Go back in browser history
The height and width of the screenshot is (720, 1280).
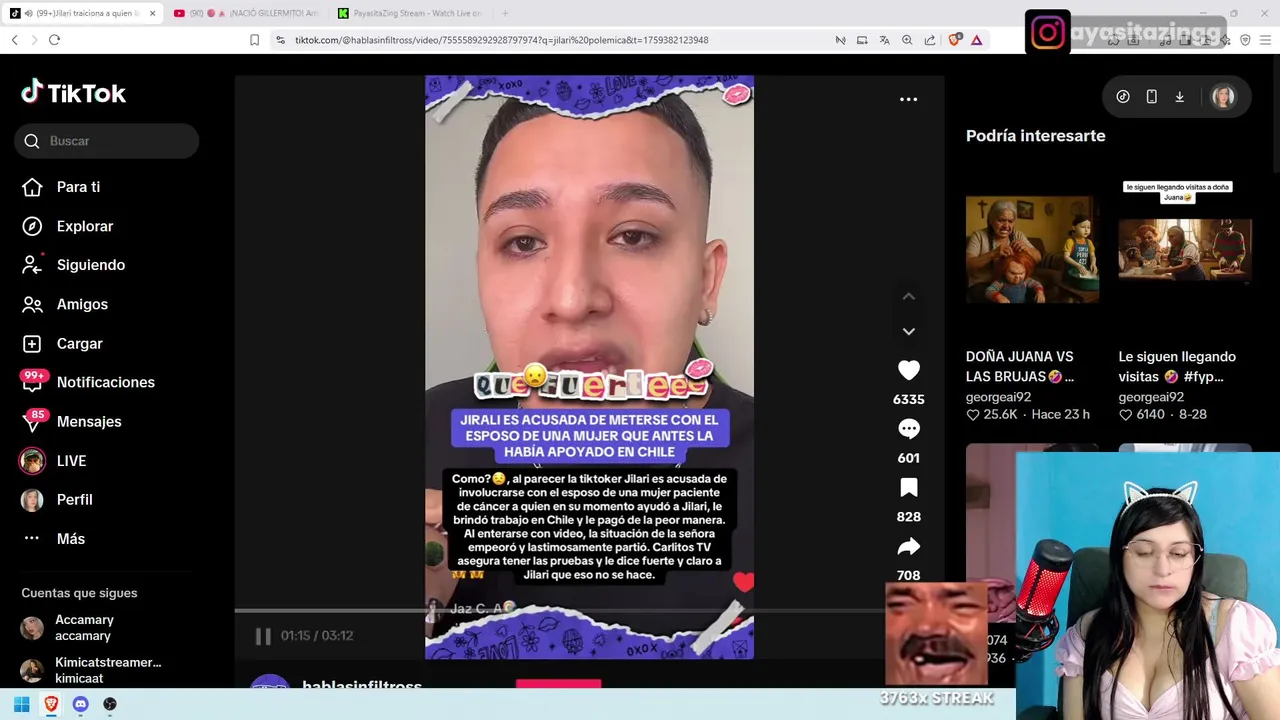pos(15,40)
